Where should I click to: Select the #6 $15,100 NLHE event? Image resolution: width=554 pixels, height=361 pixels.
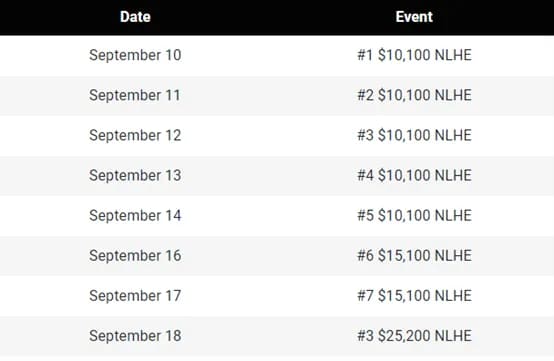pyautogui.click(x=414, y=255)
